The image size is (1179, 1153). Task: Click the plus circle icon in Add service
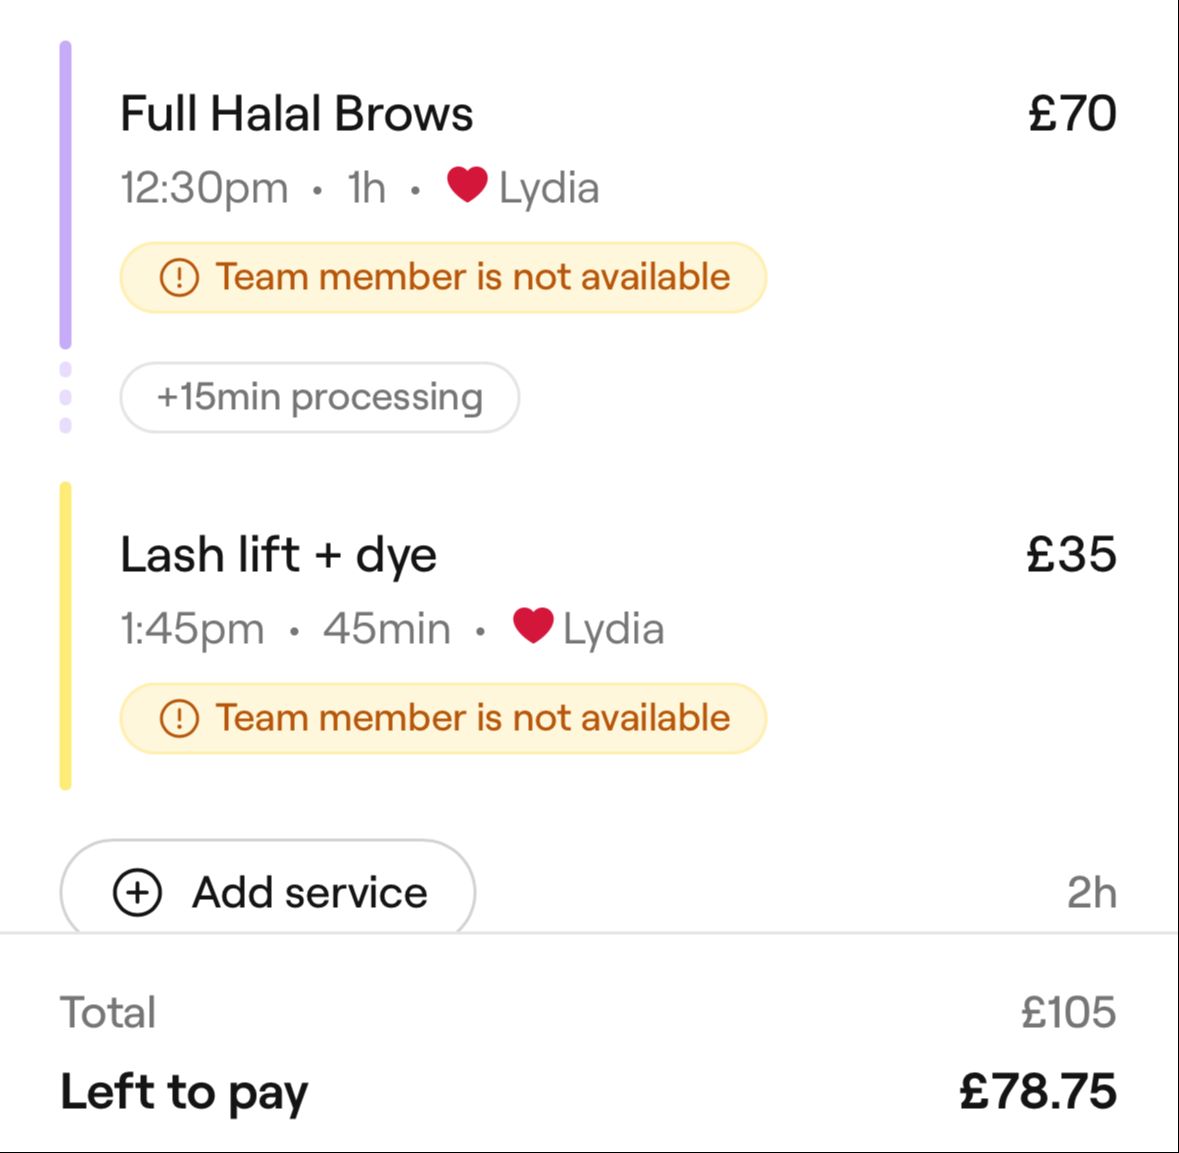(137, 892)
